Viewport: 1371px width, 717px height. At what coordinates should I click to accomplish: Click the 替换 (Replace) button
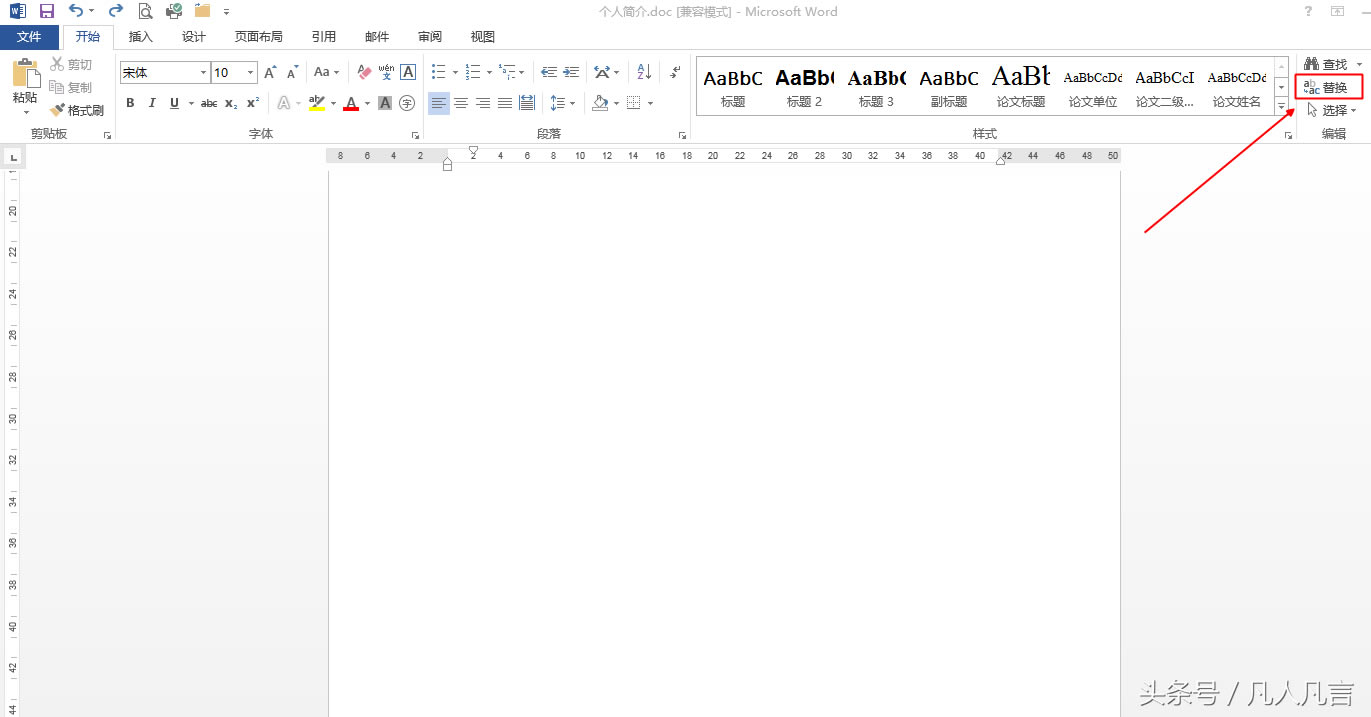click(x=1327, y=88)
